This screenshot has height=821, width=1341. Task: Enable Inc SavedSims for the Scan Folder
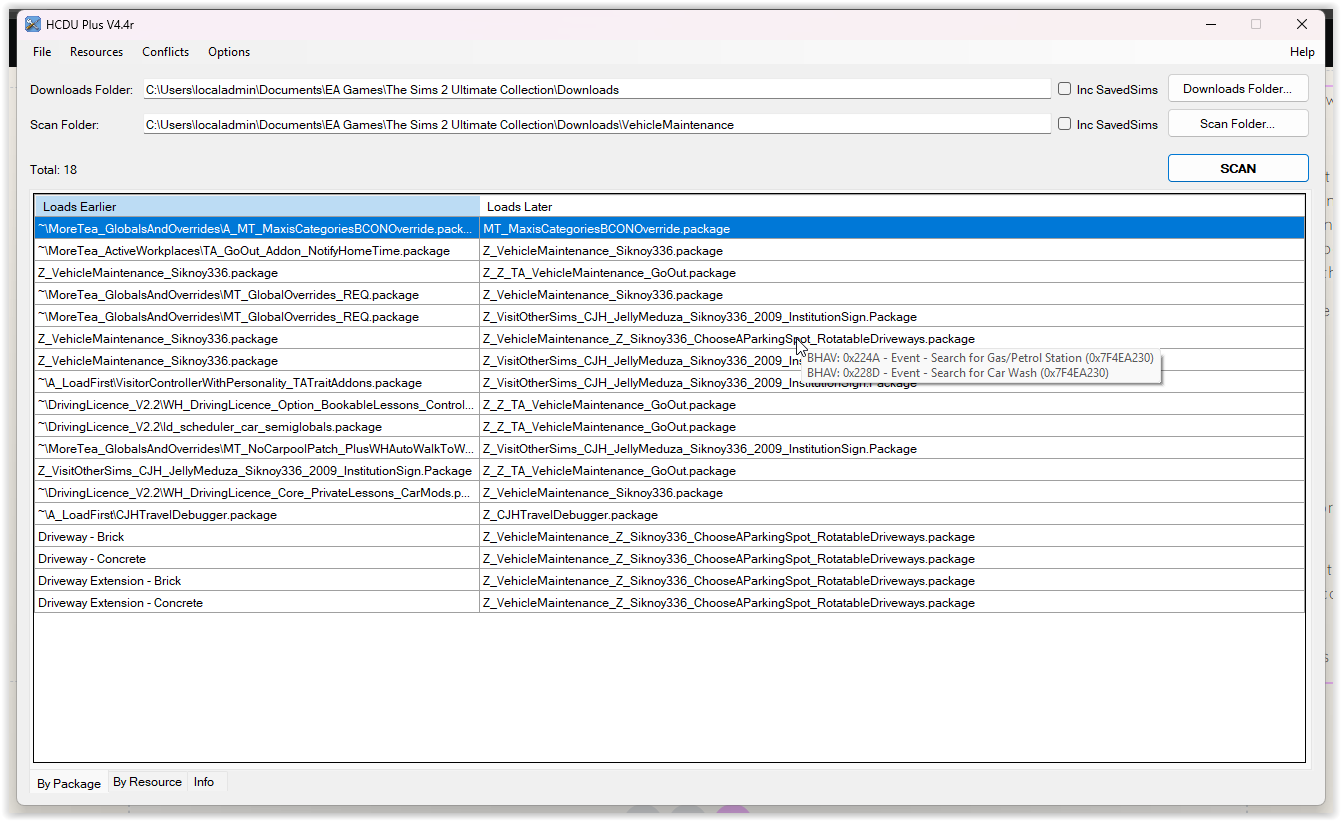click(x=1064, y=123)
